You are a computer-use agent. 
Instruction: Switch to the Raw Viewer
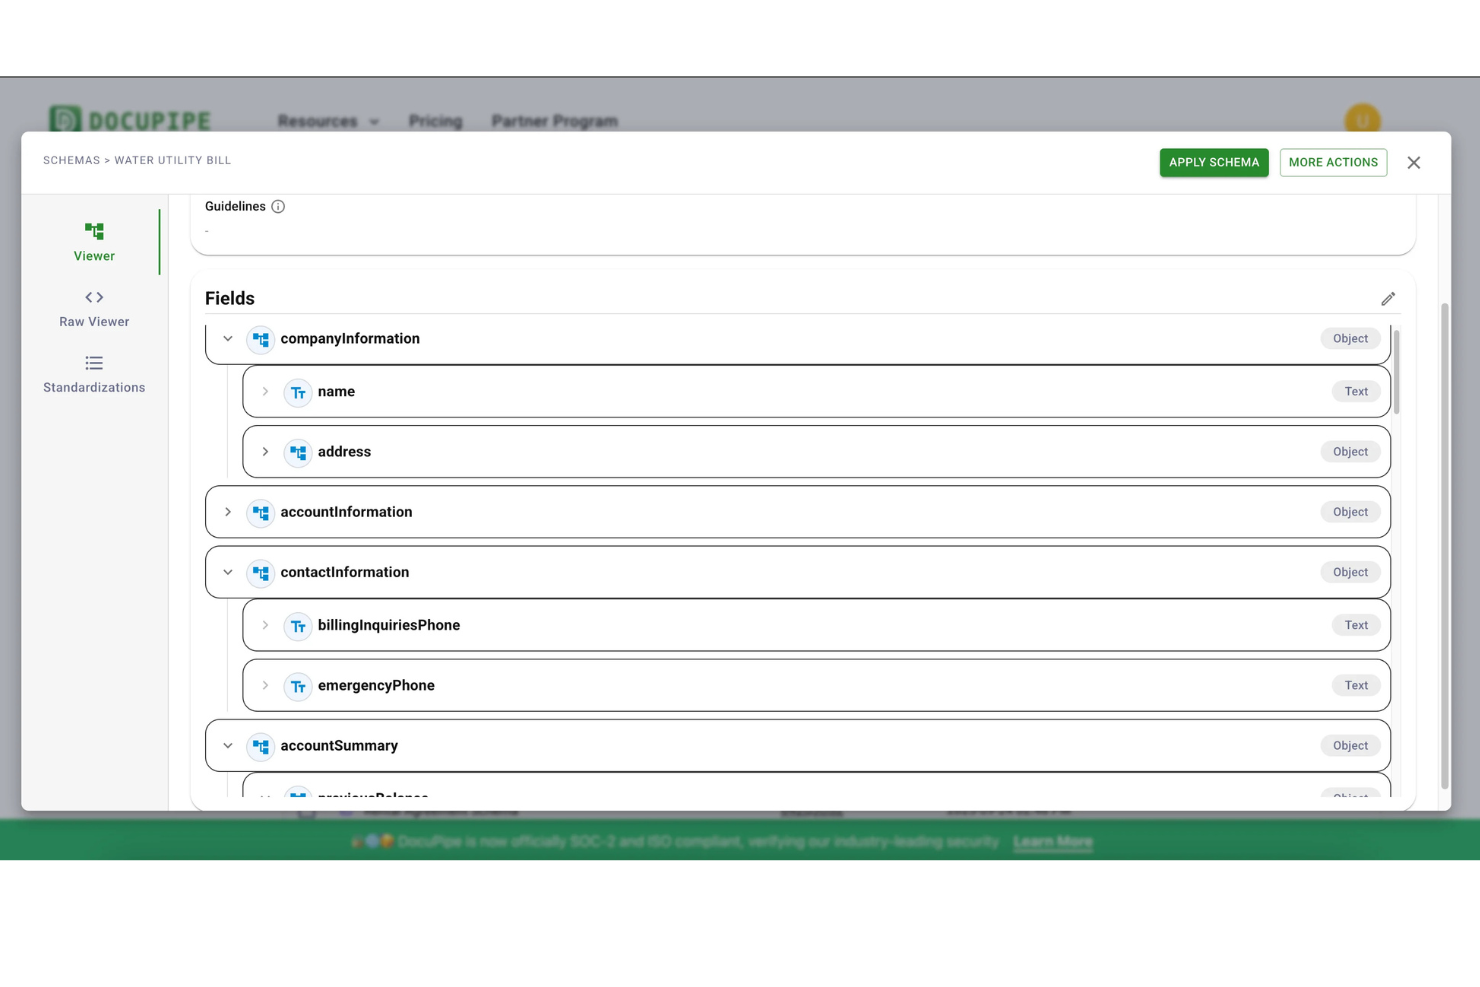click(94, 307)
